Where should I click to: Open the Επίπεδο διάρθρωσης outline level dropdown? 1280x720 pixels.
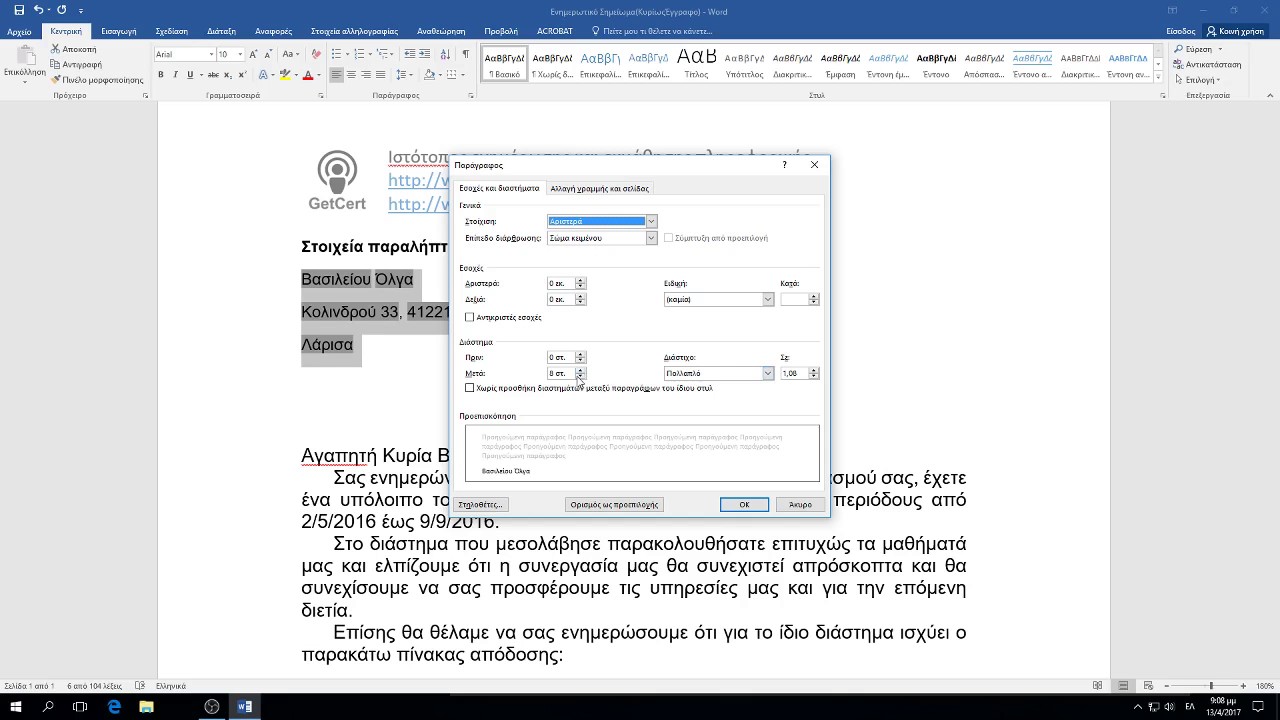tap(651, 238)
